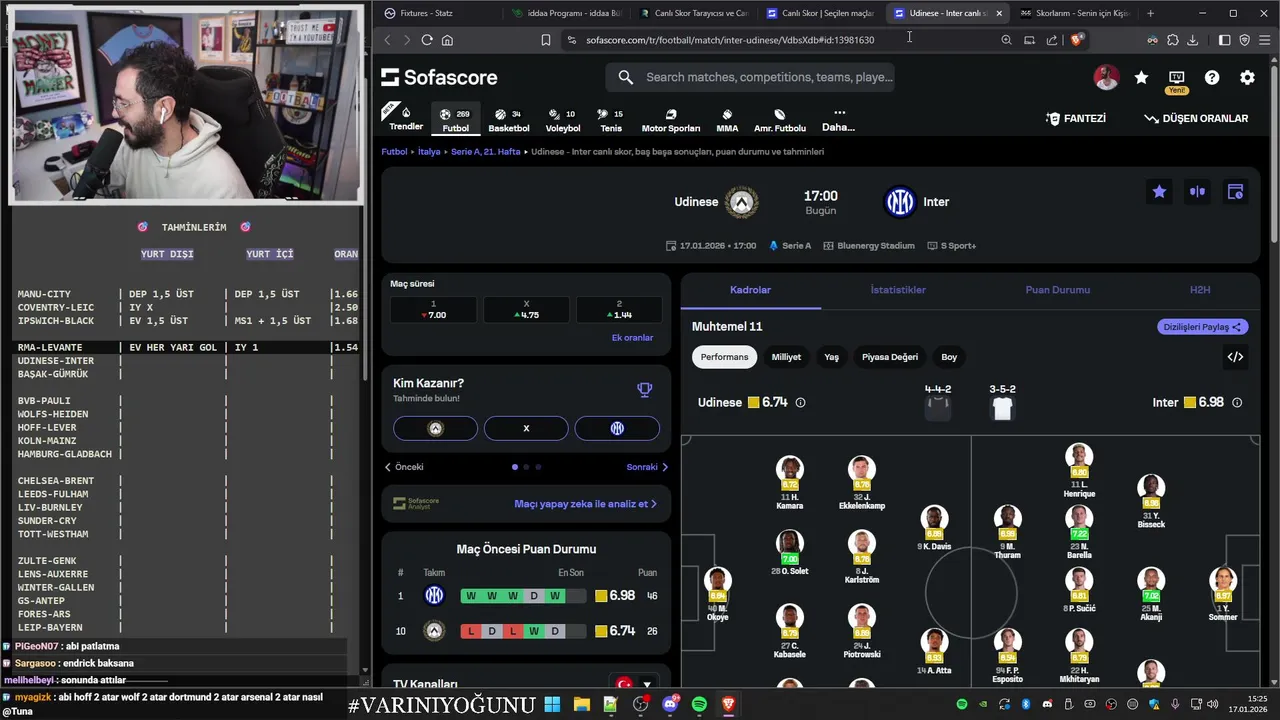Reload the page in browser toolbar
This screenshot has width=1280, height=720.
click(x=427, y=40)
